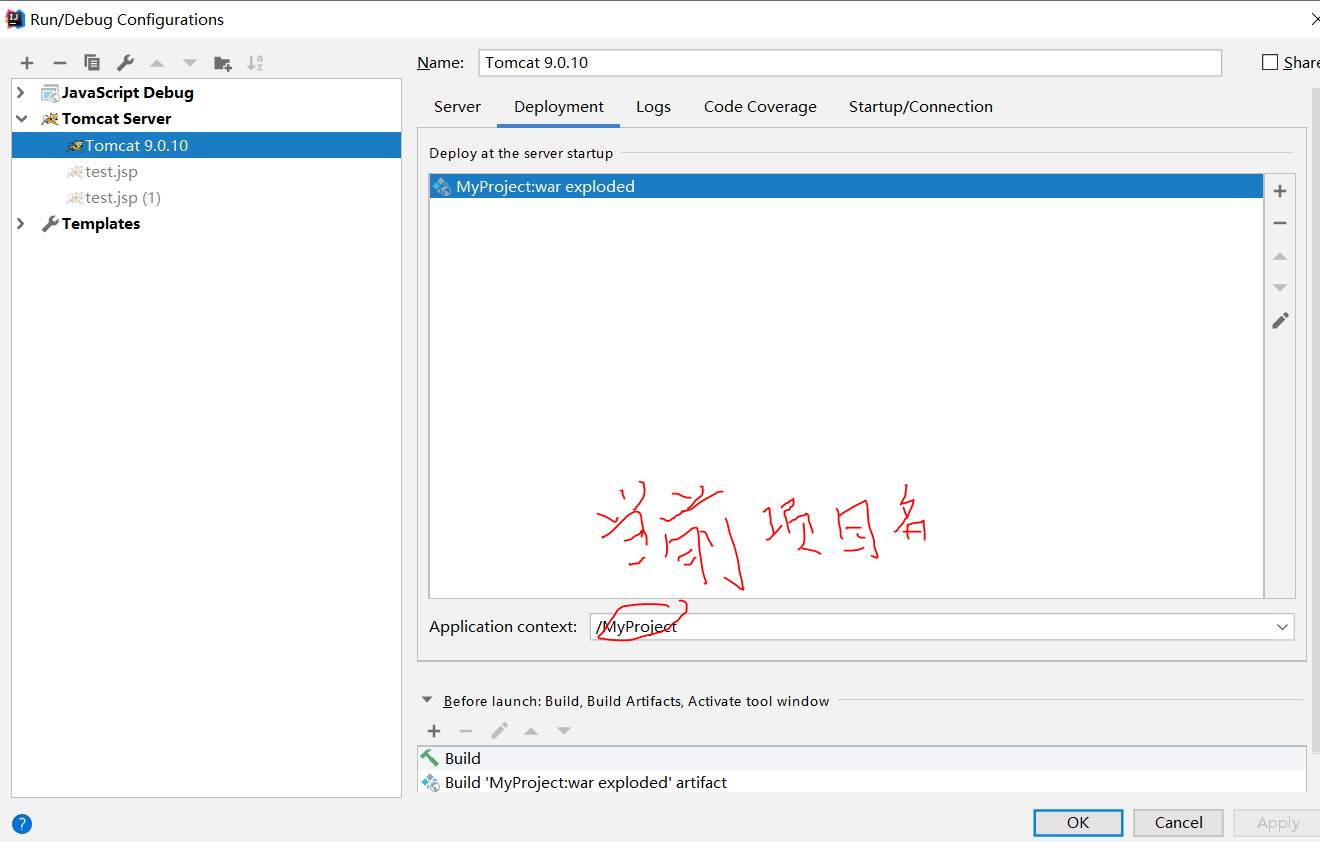Click into the Name field
The height and width of the screenshot is (842, 1320).
pyautogui.click(x=850, y=62)
